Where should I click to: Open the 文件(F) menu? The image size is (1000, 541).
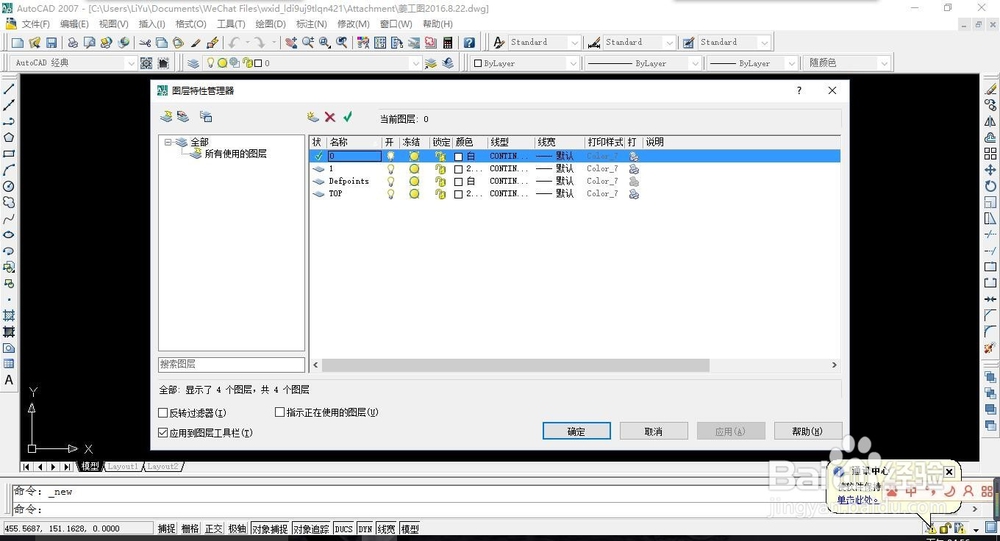(36, 24)
